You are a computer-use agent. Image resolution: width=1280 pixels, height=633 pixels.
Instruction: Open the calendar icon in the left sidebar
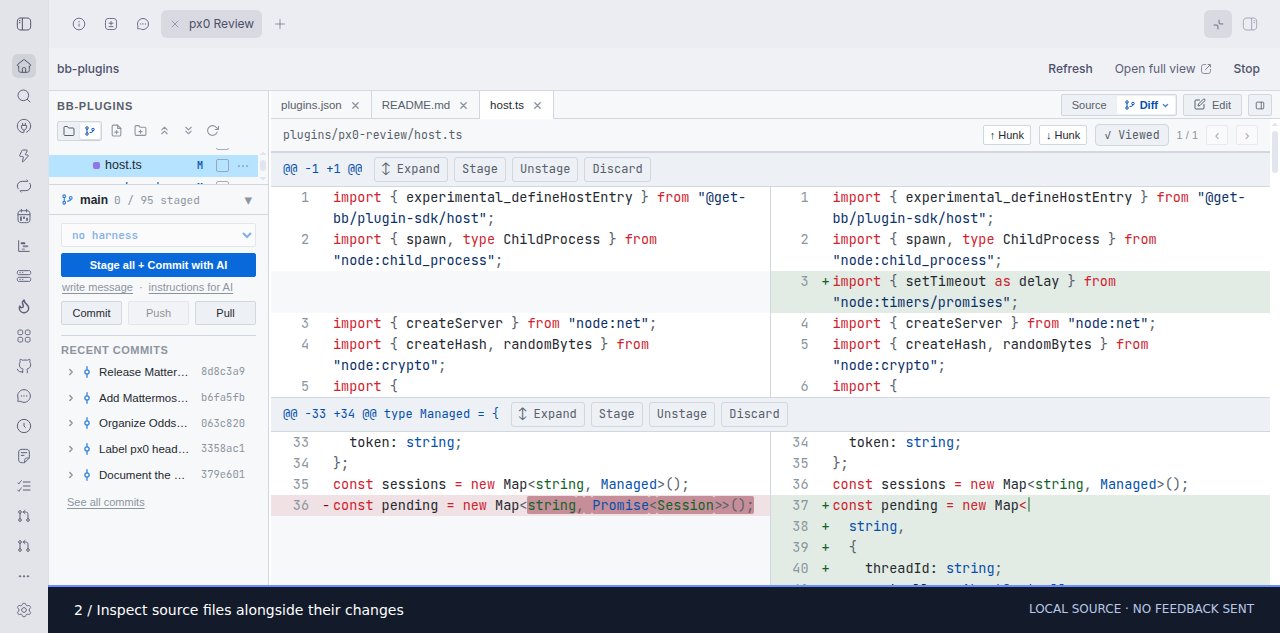pos(24,216)
